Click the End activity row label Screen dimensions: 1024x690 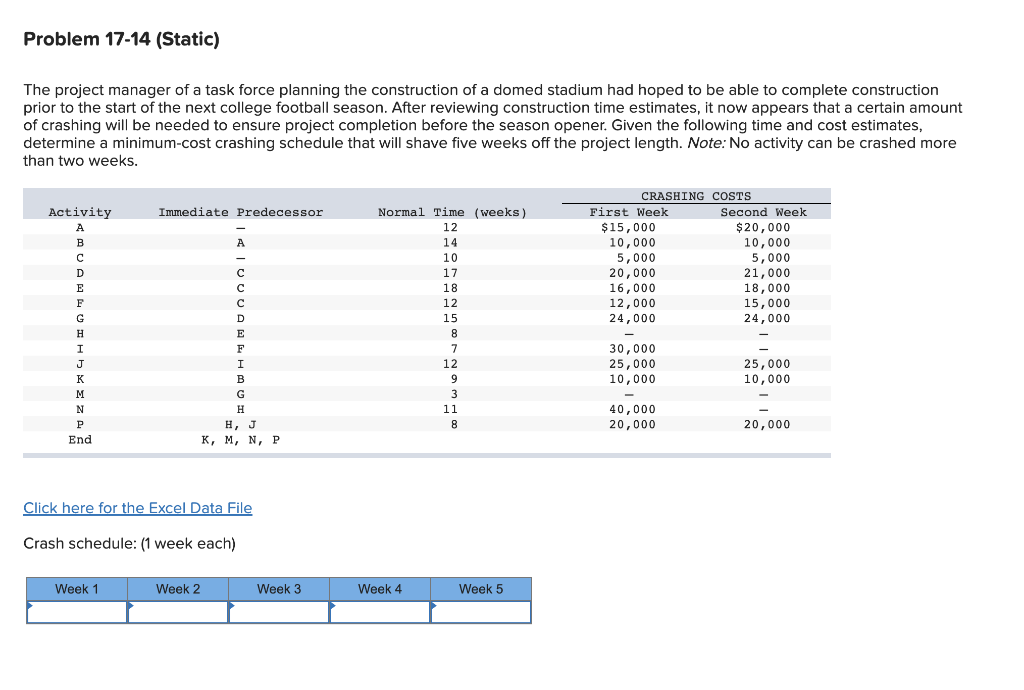point(80,440)
